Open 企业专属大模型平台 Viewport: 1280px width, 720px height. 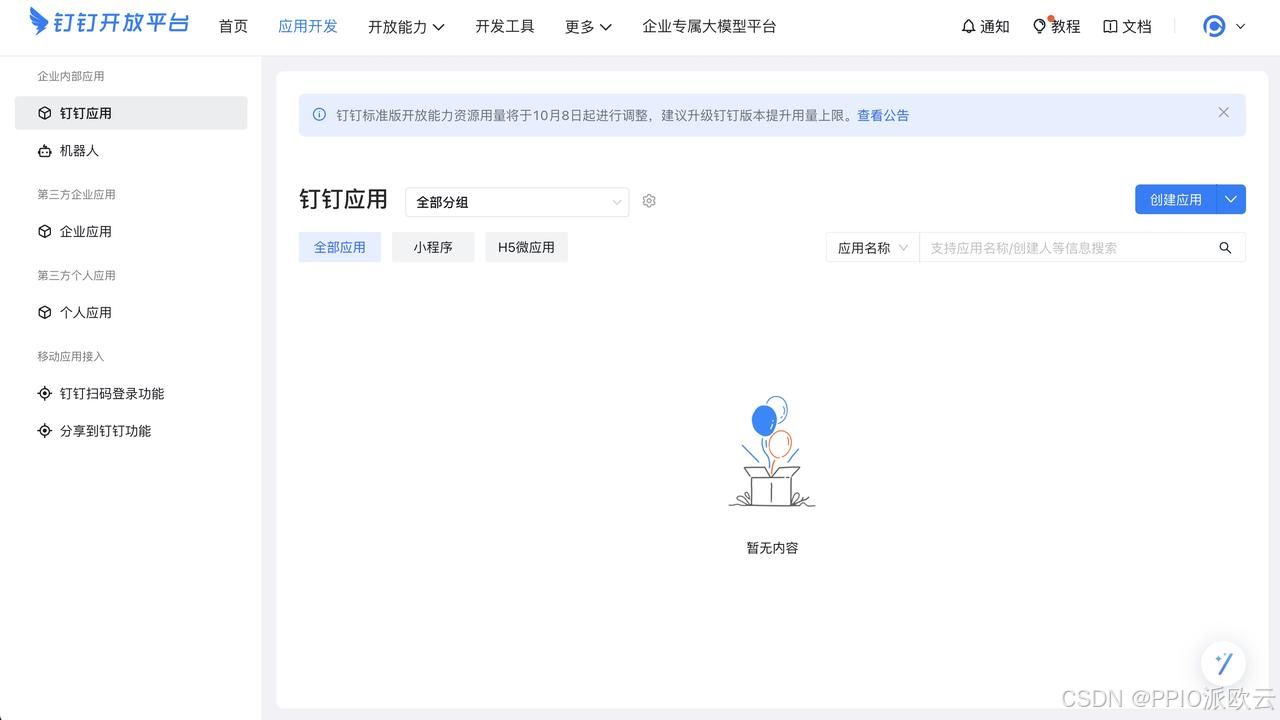click(709, 27)
